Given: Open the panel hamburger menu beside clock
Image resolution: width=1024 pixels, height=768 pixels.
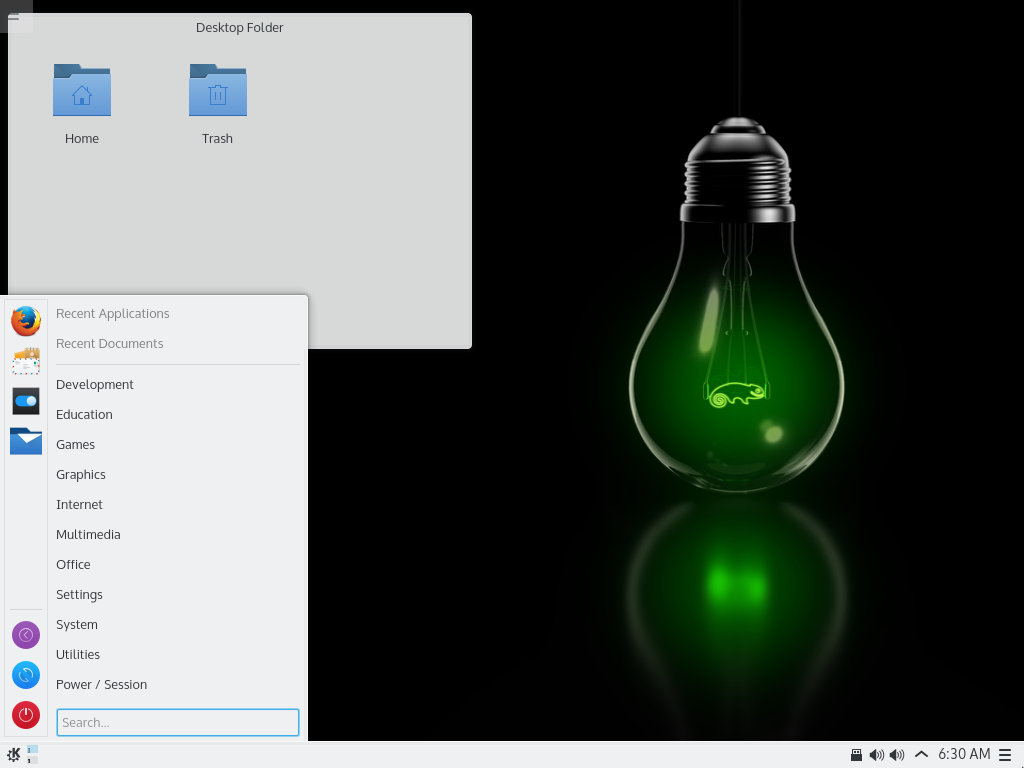Looking at the screenshot, I should tap(1006, 755).
